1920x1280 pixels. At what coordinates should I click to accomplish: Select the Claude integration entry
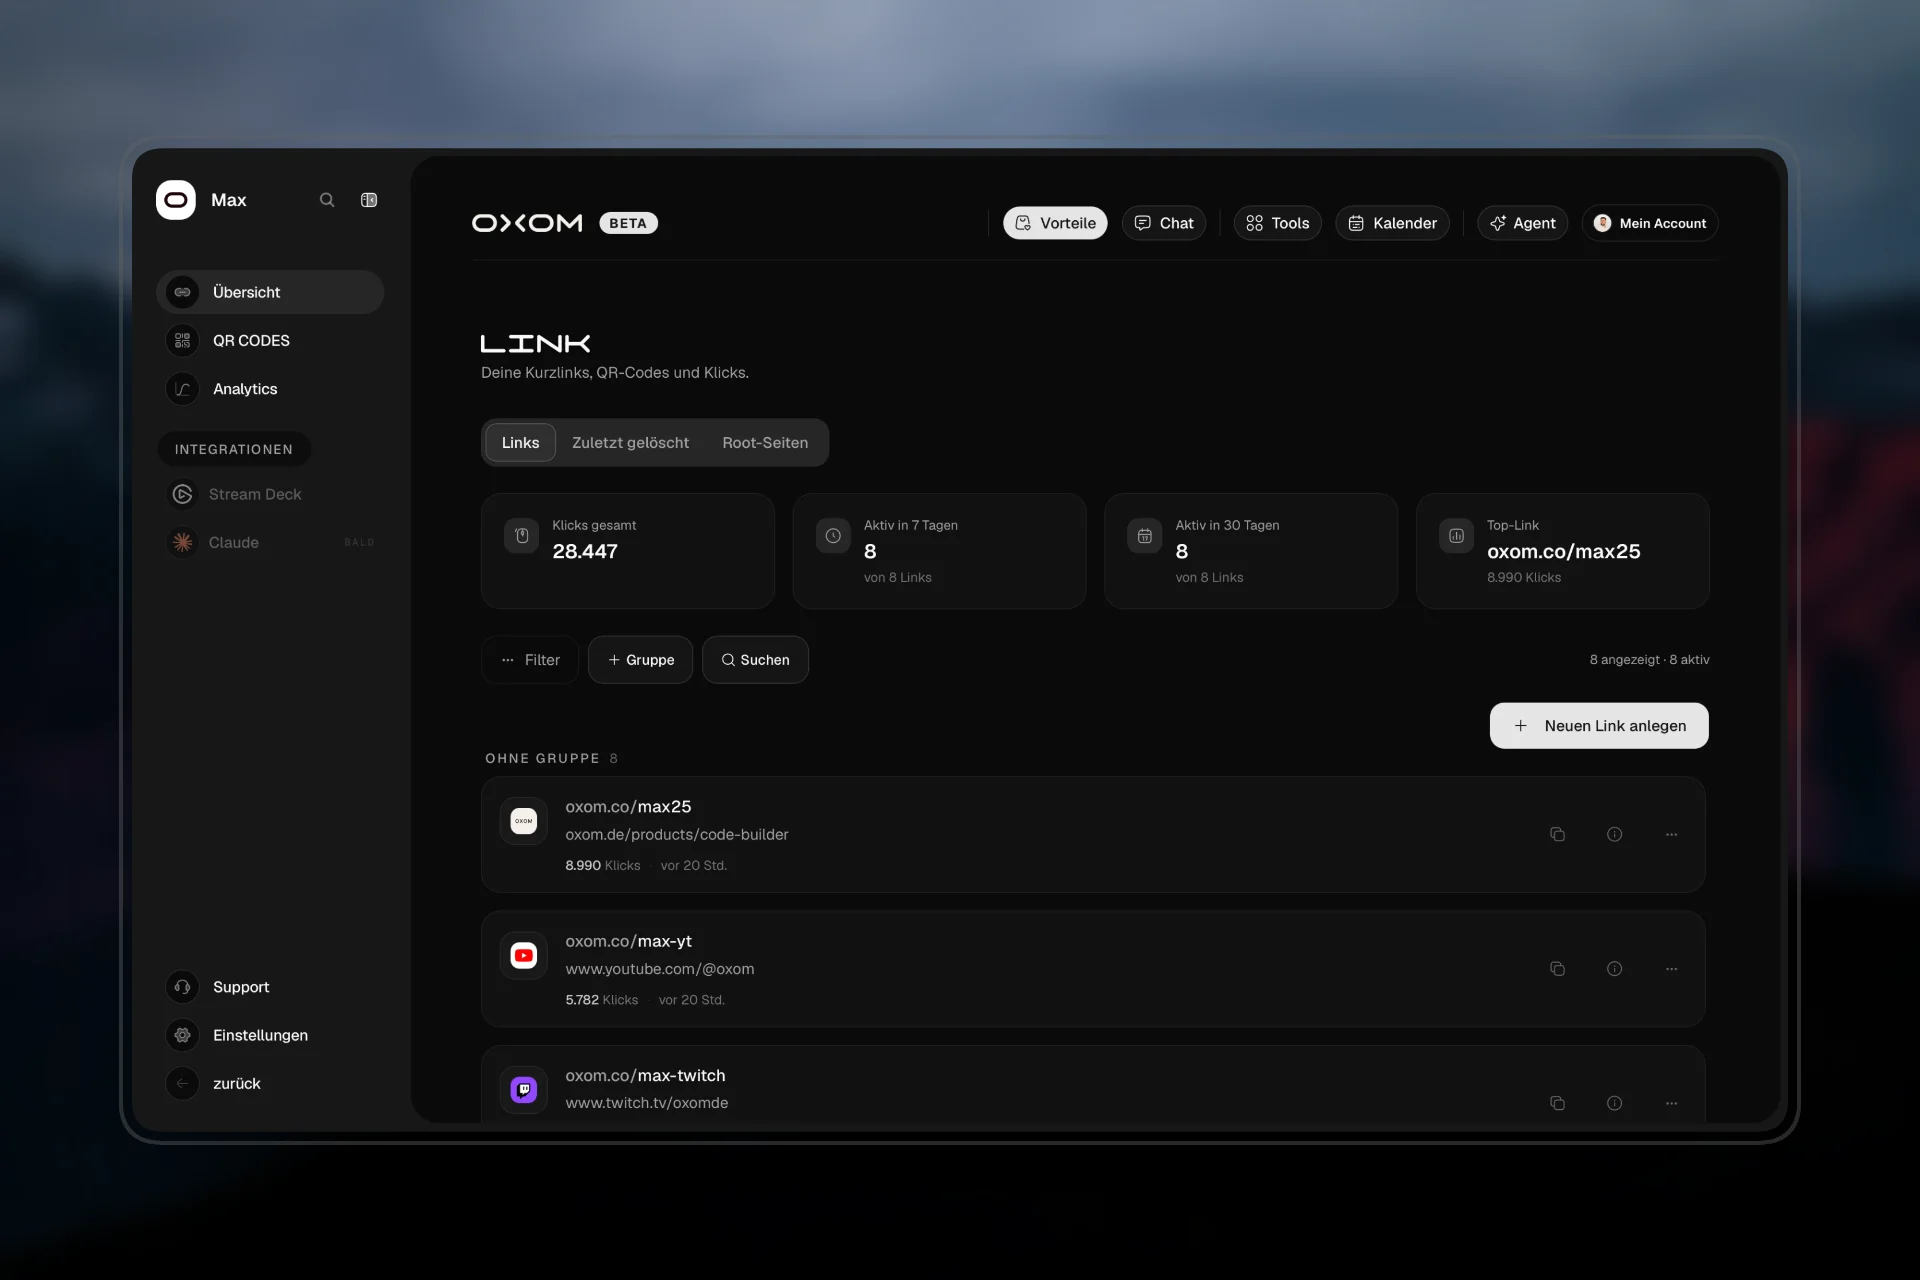(270, 542)
